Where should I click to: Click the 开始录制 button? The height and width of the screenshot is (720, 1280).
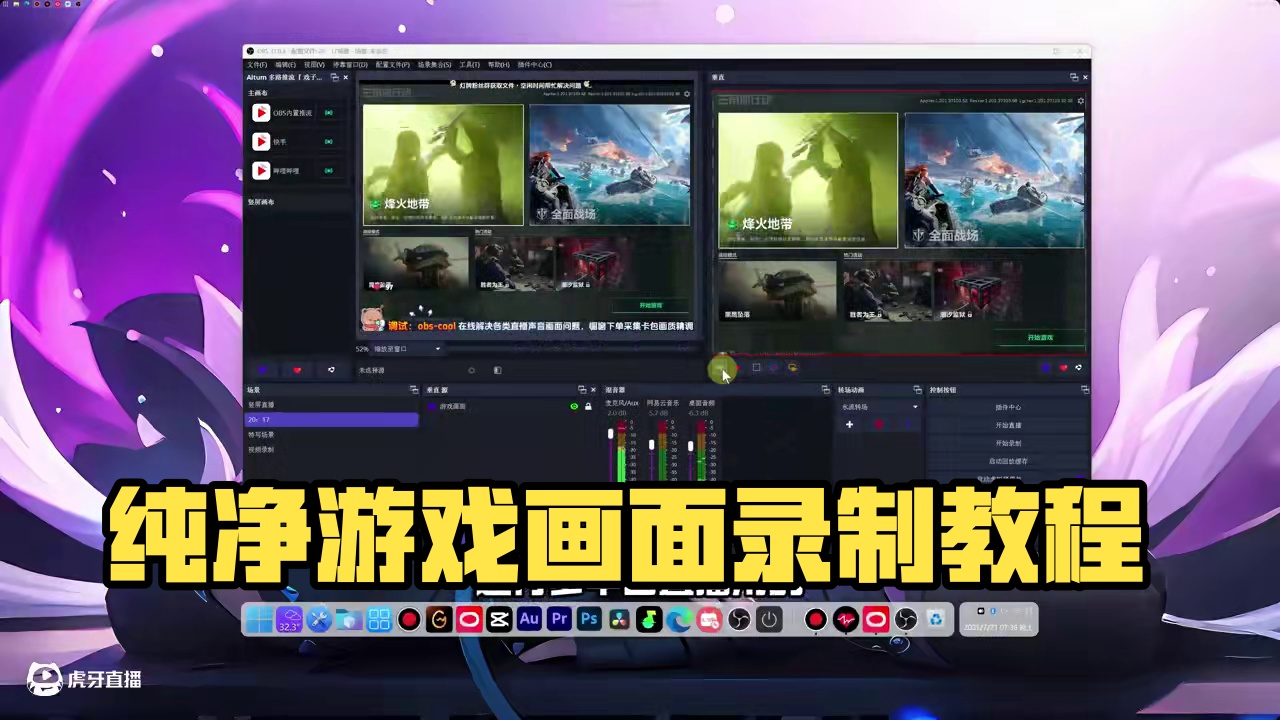[x=1009, y=443]
